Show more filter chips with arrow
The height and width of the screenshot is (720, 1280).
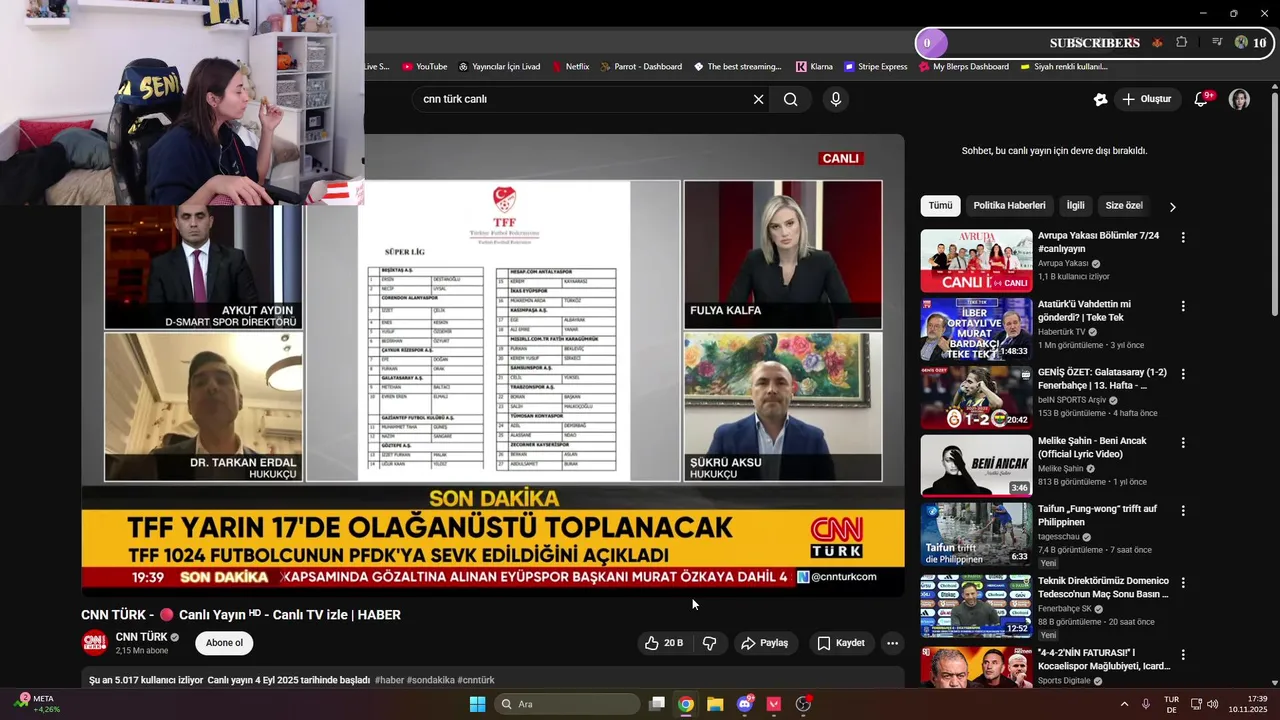click(x=1173, y=207)
